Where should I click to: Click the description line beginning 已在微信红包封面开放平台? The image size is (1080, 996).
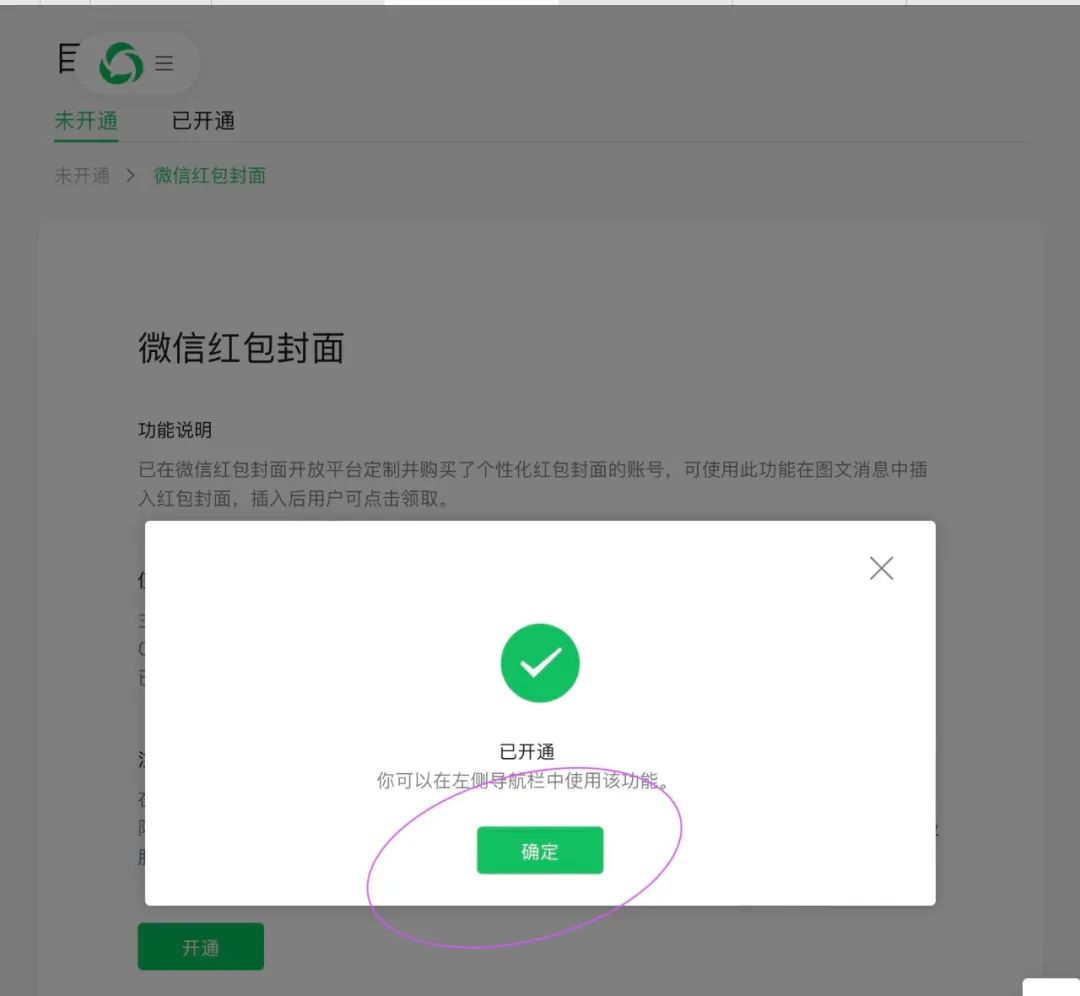(532, 470)
